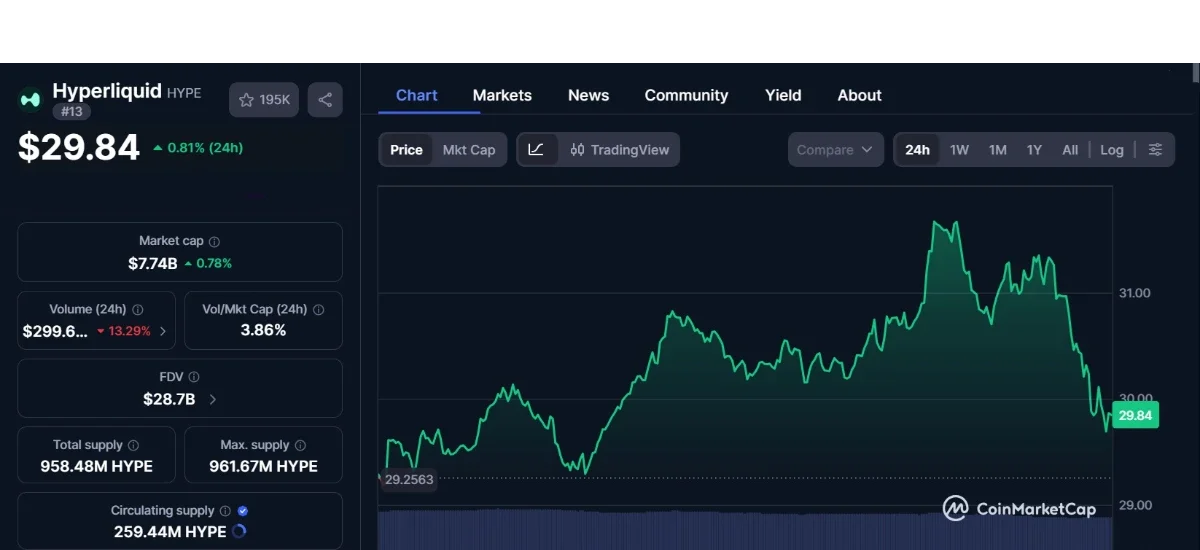Viewport: 1200px width, 550px height.
Task: Show Circulating supply info icon
Action: [225, 511]
